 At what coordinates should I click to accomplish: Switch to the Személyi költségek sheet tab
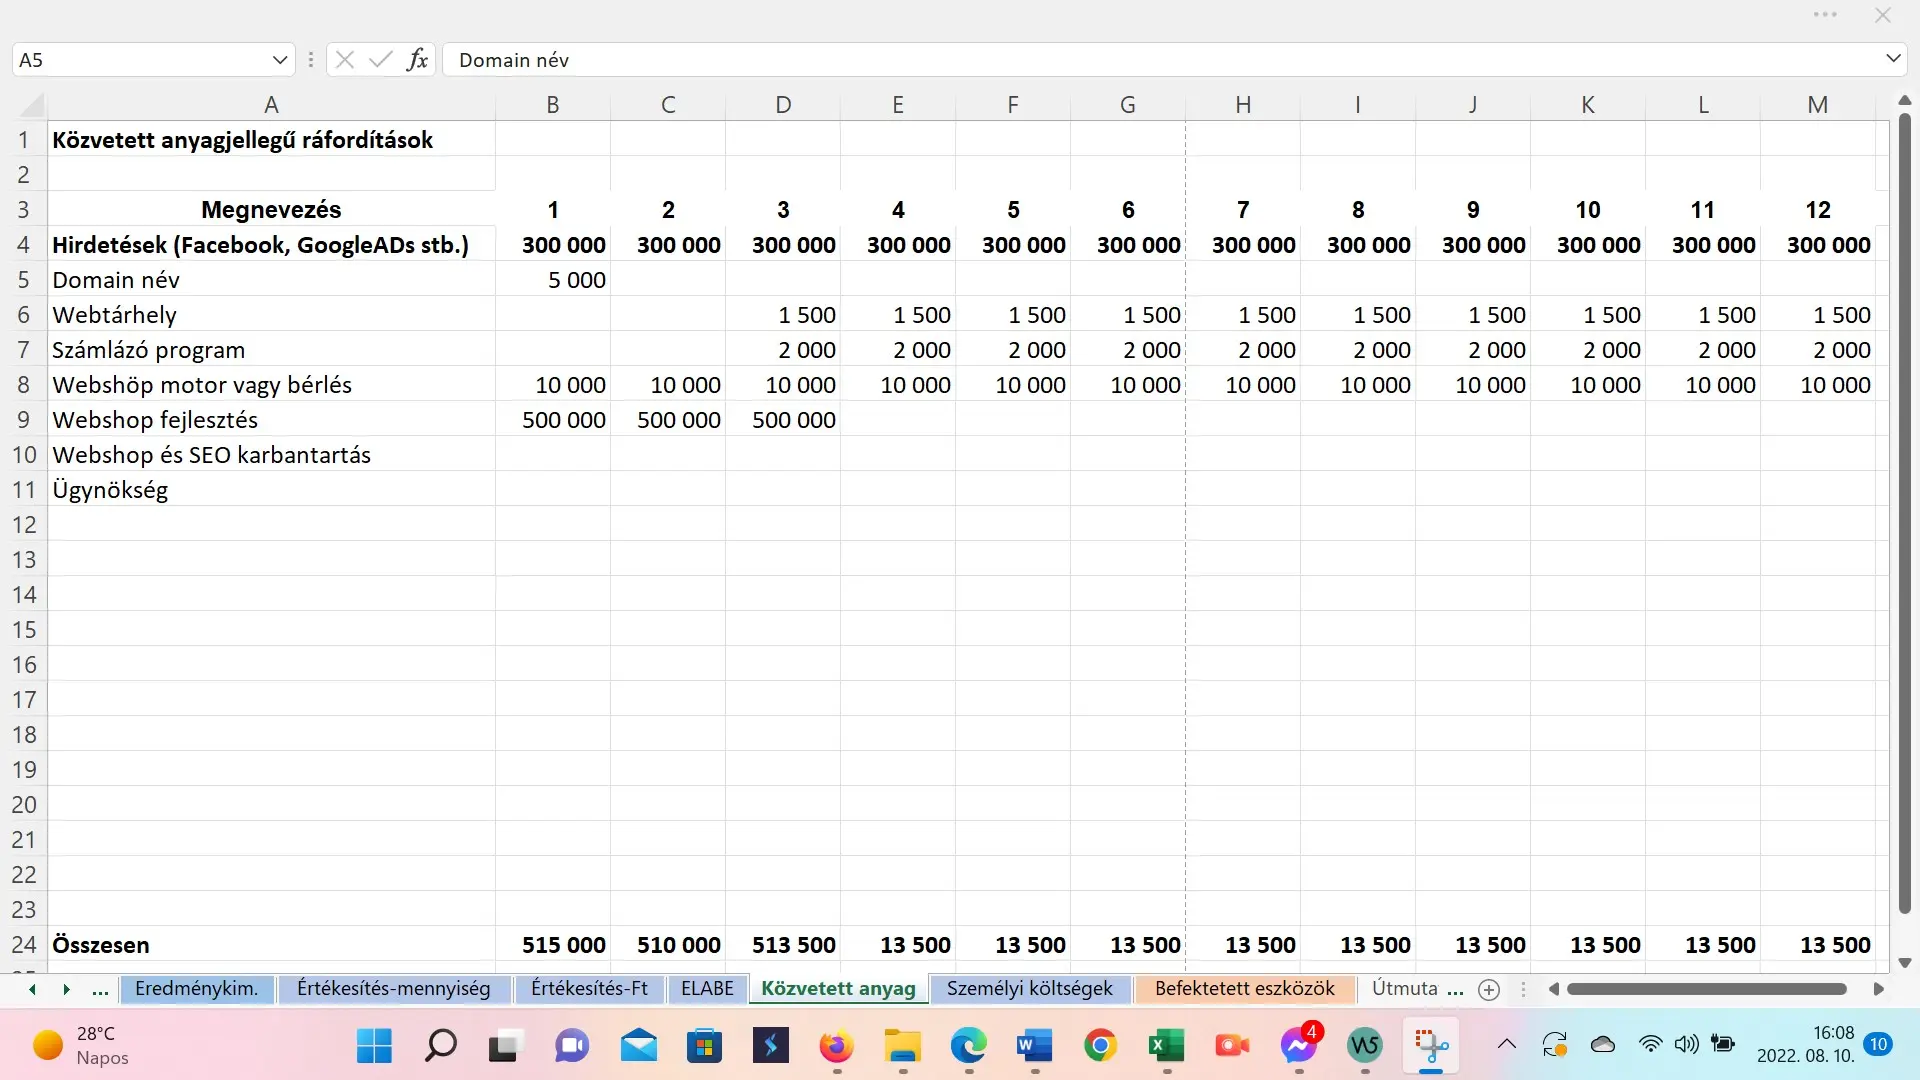[1029, 989]
